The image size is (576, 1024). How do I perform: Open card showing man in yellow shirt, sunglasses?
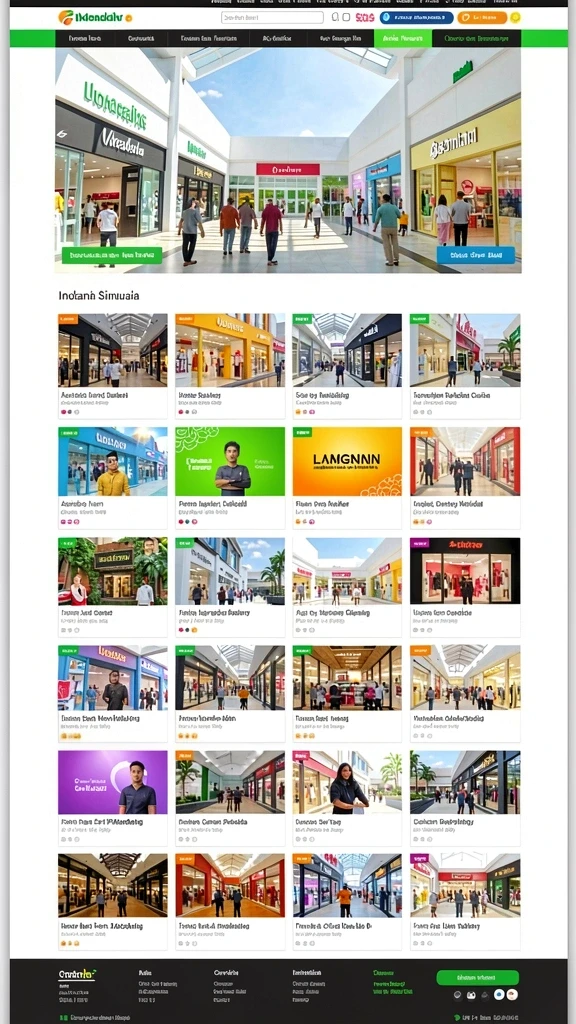(113, 462)
